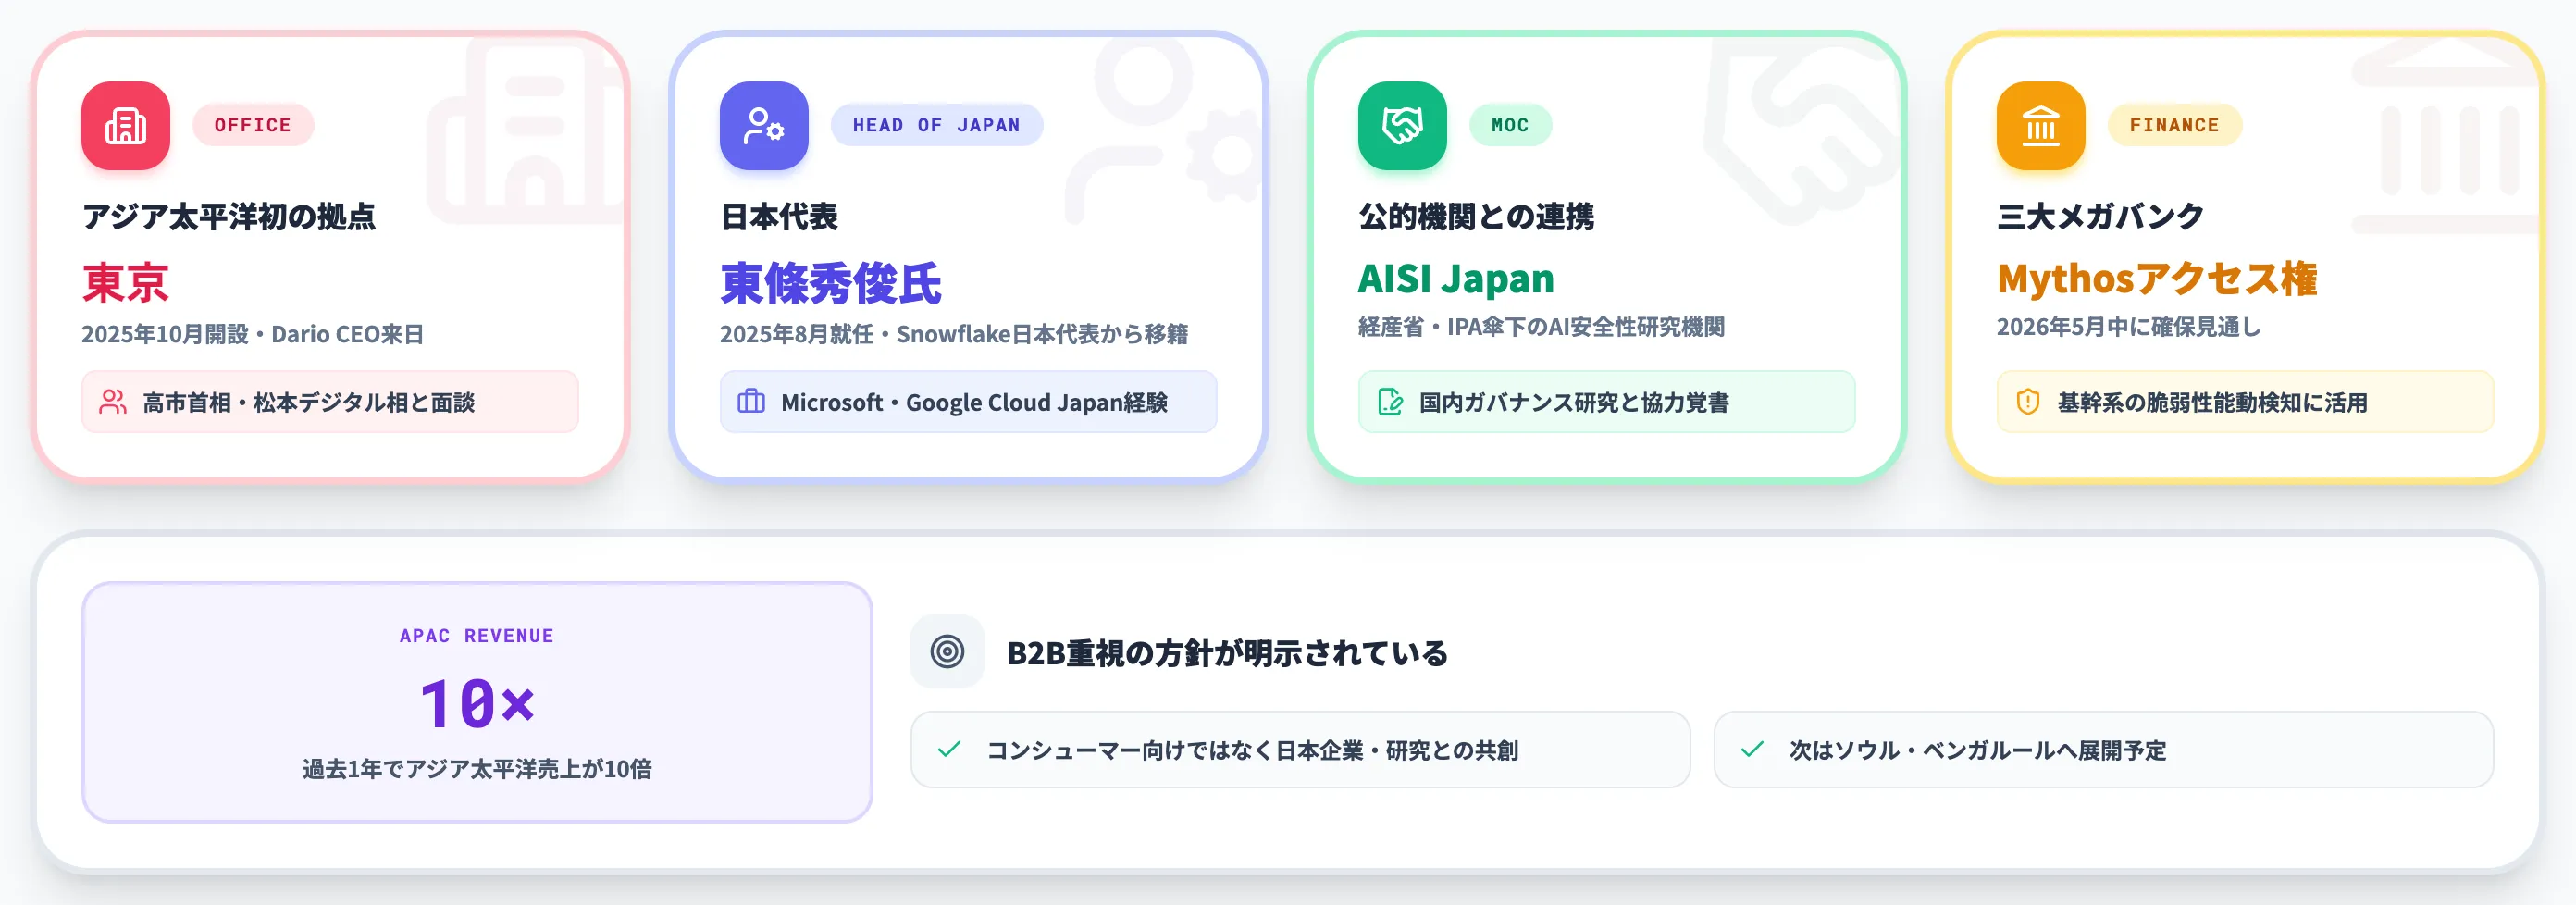Click the shield alert icon beside 基幹系

click(x=2028, y=402)
